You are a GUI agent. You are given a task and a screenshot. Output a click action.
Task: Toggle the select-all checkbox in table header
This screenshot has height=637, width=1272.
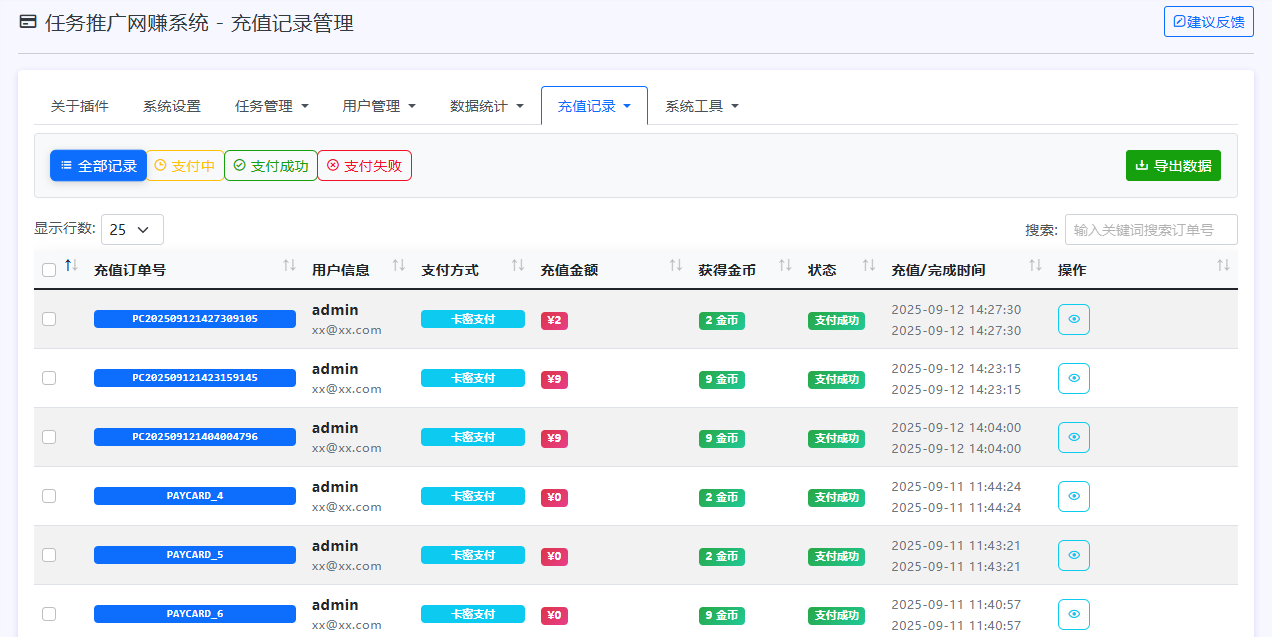pos(48,271)
